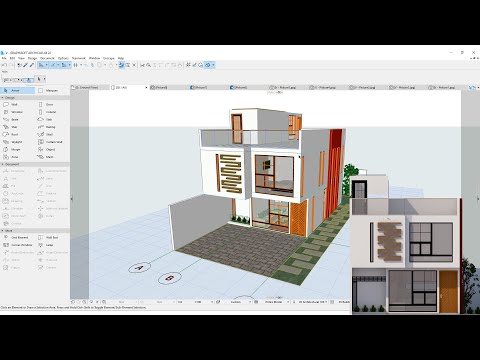
Task: Select grid marker A in 3D view
Action: 140,267
